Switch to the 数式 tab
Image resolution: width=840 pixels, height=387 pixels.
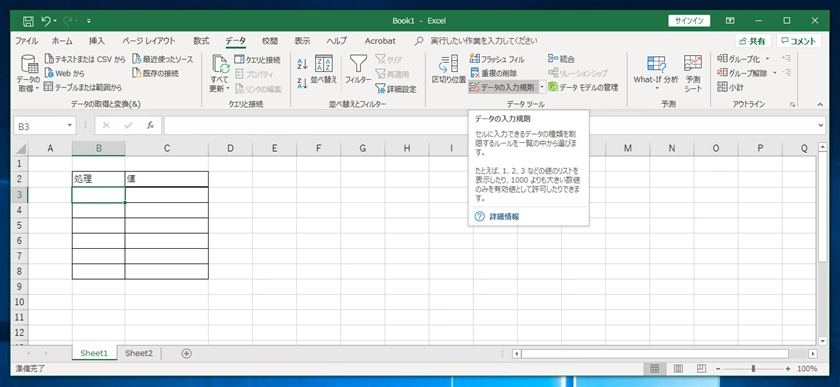(201, 41)
